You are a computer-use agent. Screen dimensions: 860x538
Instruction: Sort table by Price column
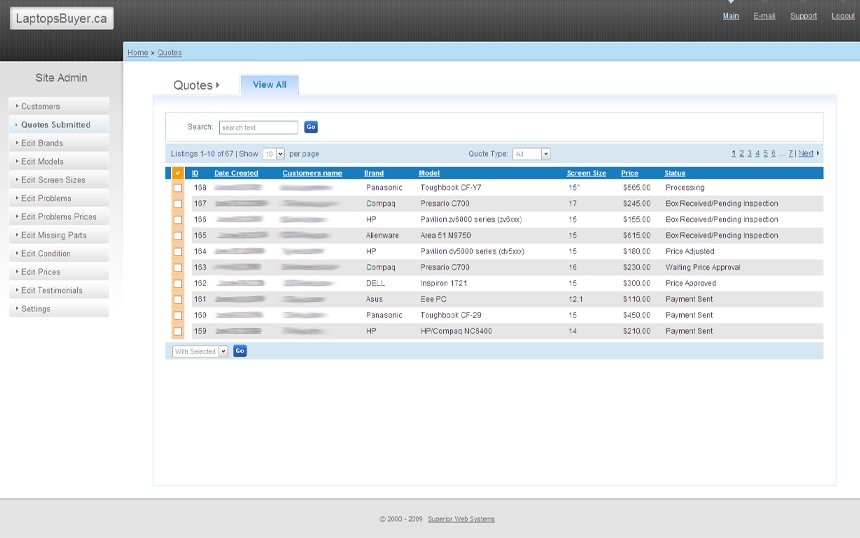pyautogui.click(x=630, y=173)
